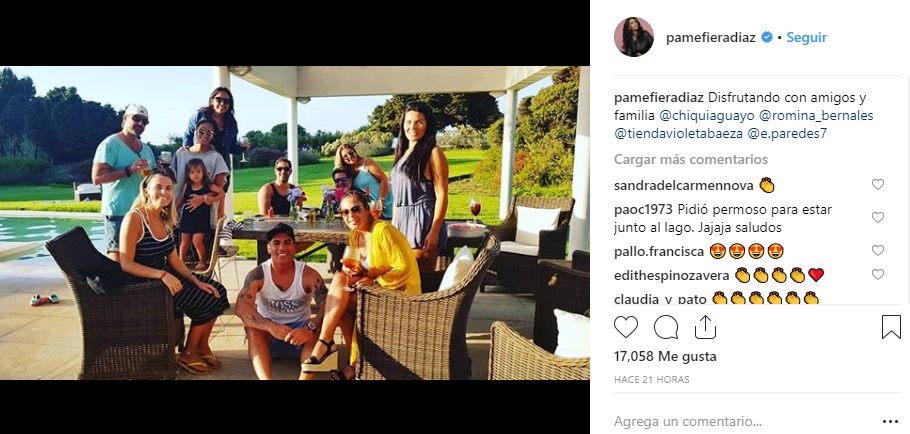Open @tiendavioletabaeza mention link
The width and height of the screenshot is (910, 434).
pos(678,133)
